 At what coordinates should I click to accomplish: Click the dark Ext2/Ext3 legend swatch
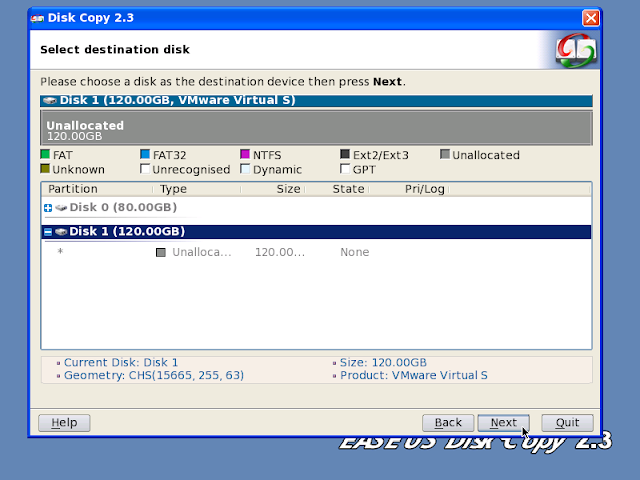click(345, 154)
